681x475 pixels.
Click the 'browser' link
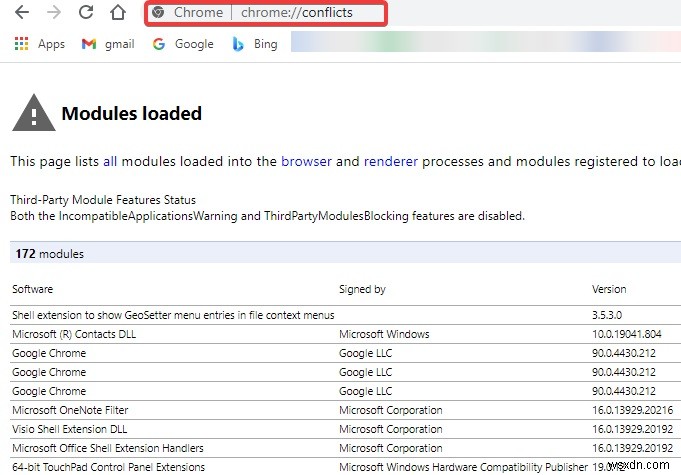point(306,162)
